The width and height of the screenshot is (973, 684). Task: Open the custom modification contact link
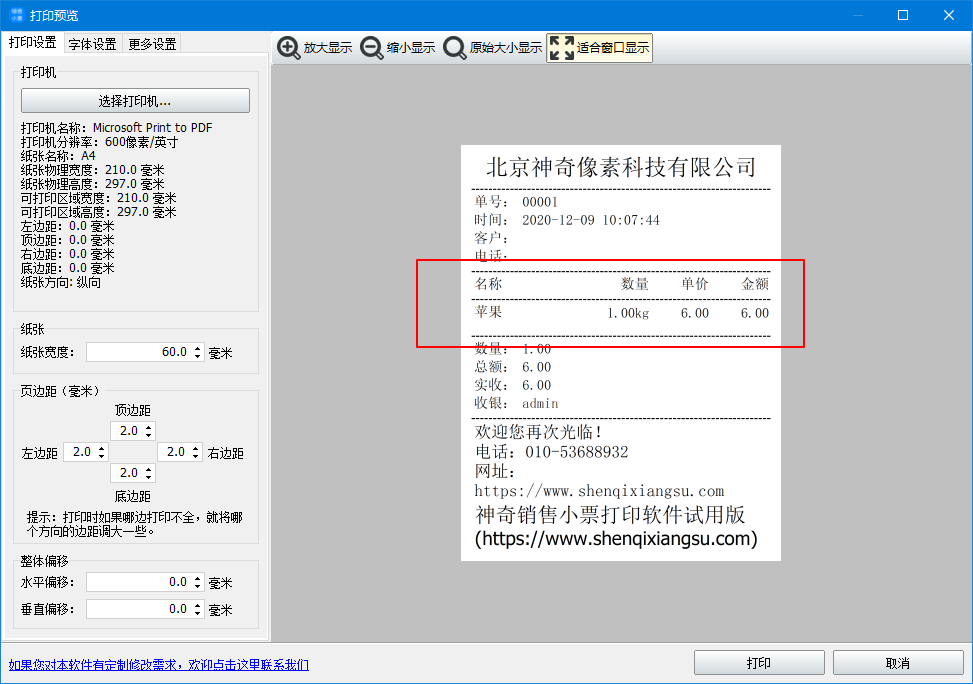pyautogui.click(x=159, y=665)
